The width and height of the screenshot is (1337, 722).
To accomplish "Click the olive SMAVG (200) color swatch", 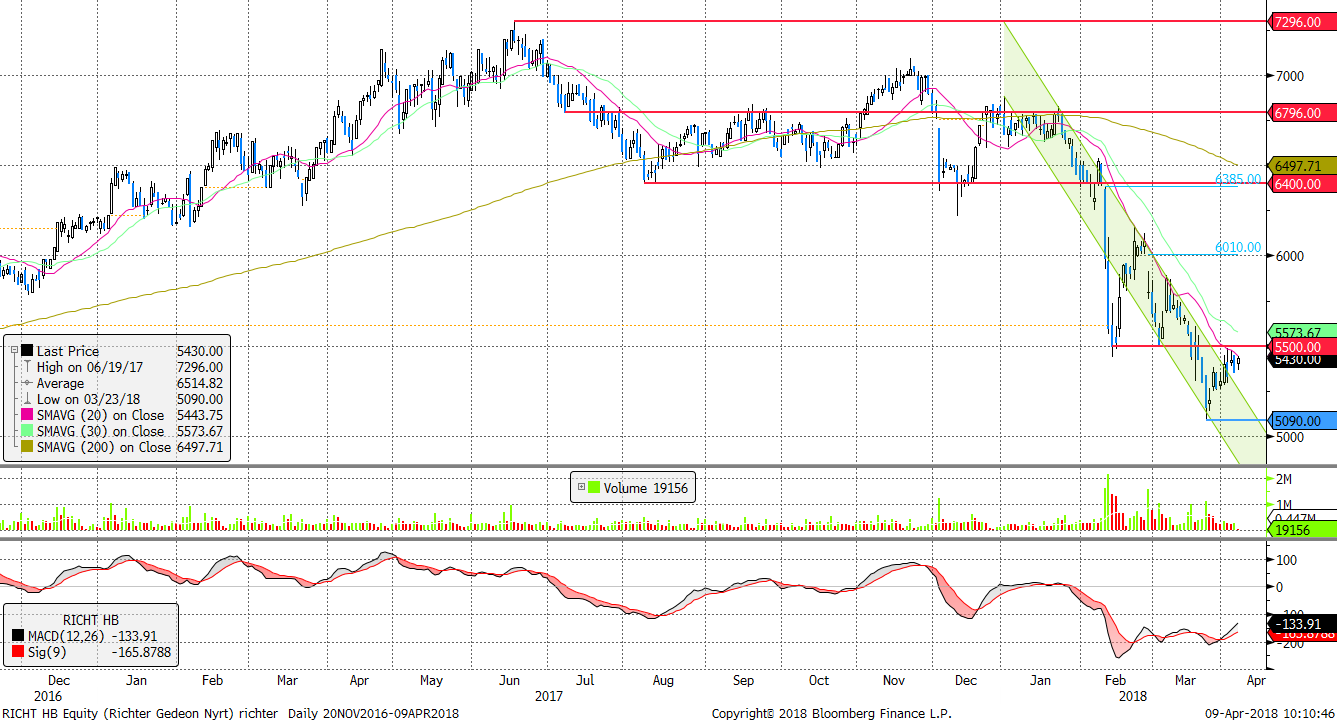I will [x=27, y=447].
